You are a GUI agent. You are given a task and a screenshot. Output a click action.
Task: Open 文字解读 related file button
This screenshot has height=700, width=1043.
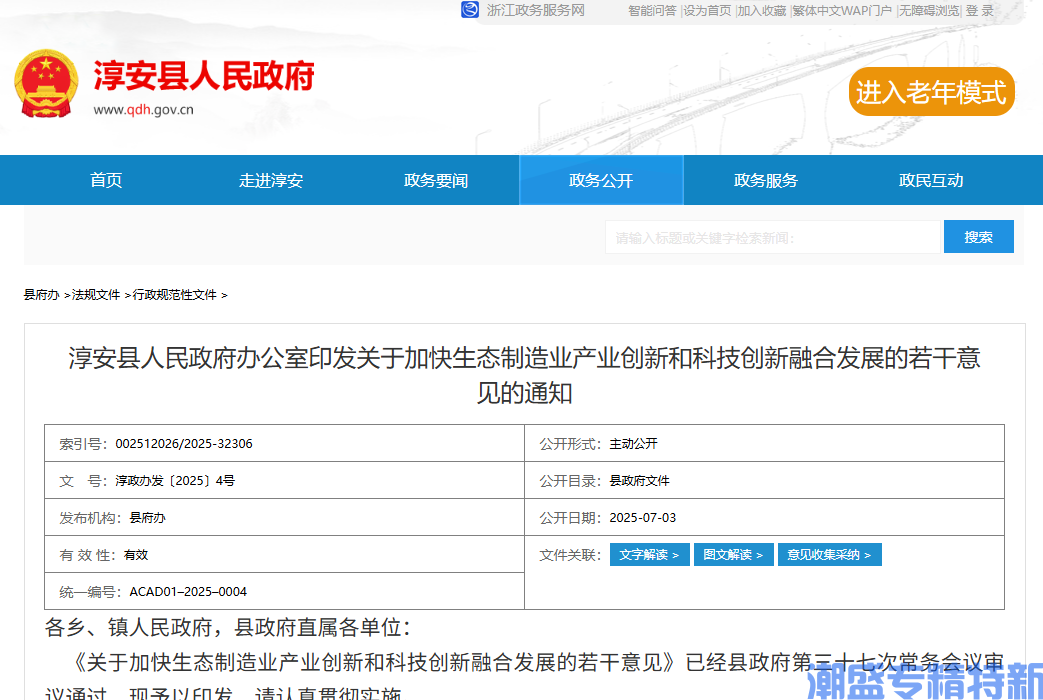coord(649,555)
